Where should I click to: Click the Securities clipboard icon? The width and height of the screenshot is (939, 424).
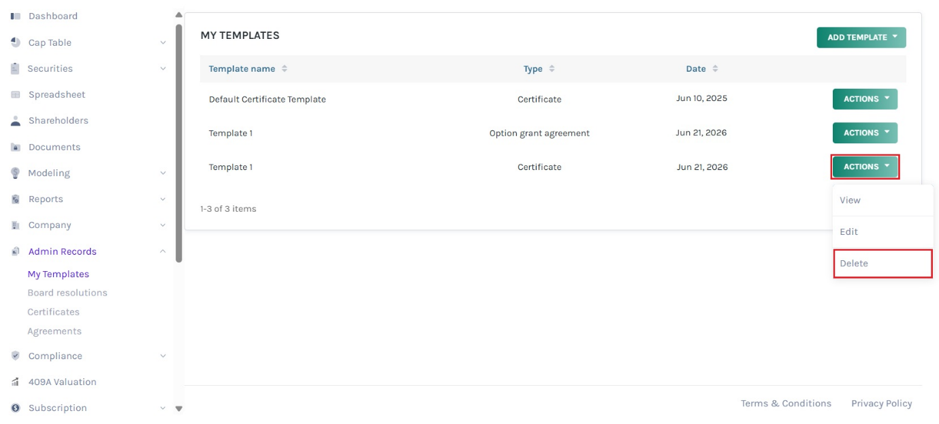click(x=16, y=69)
